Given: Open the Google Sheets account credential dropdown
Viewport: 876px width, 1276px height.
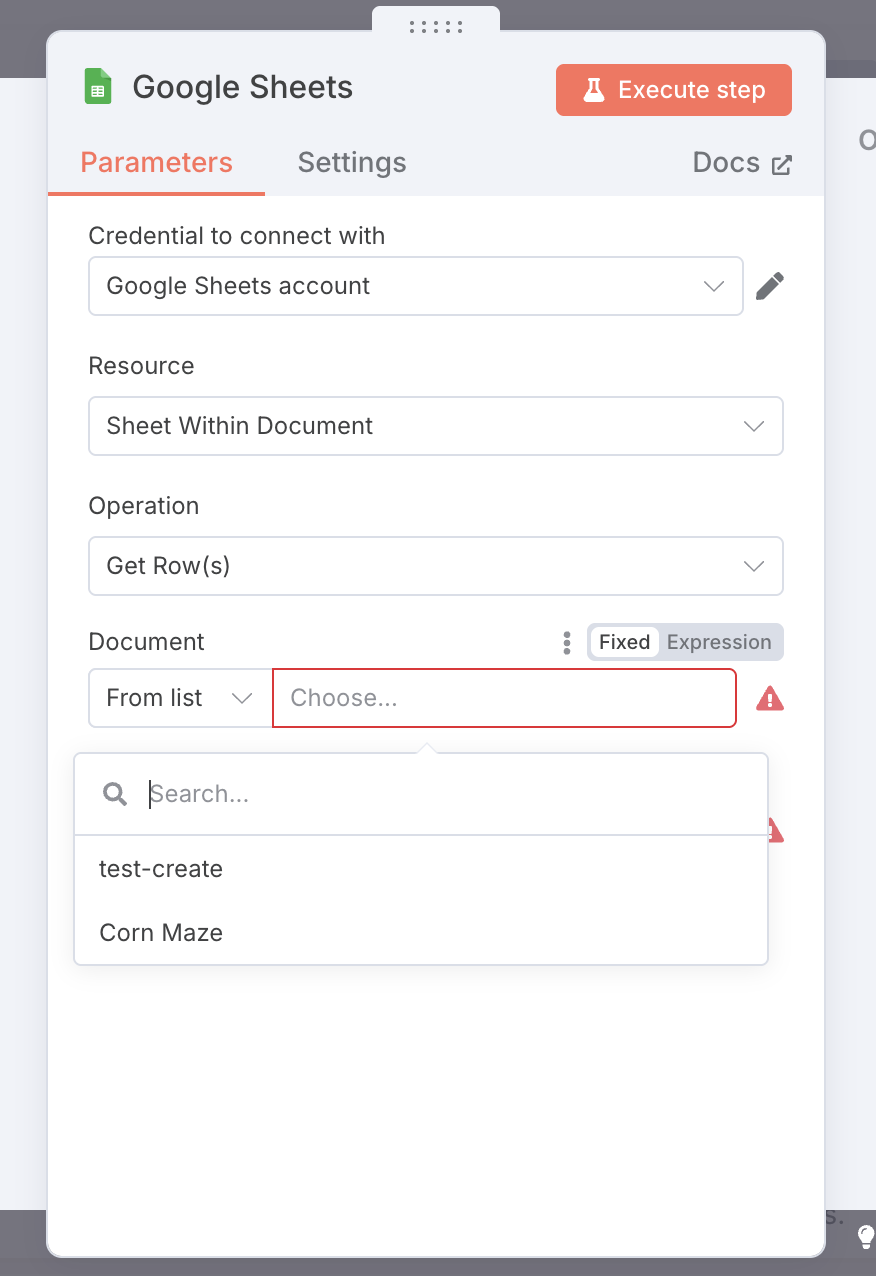Looking at the screenshot, I should point(416,286).
